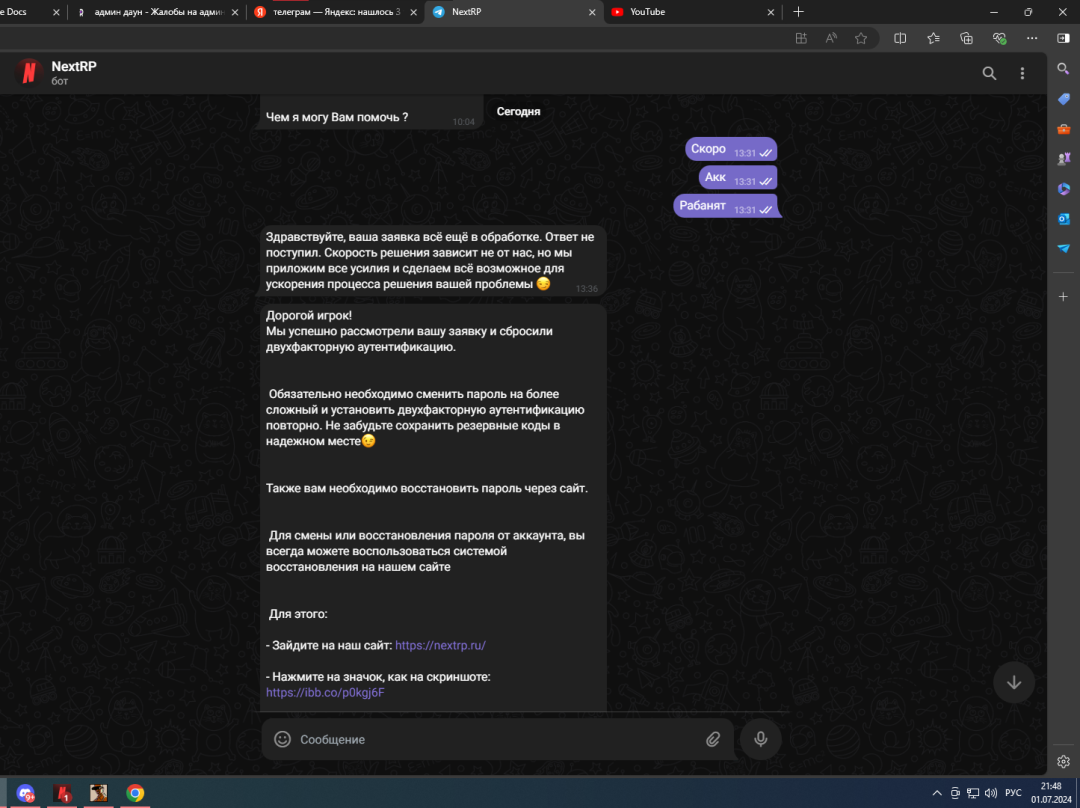Switch to the 'телеграм — Яндекс' tab
The image size is (1080, 808).
tap(336, 12)
